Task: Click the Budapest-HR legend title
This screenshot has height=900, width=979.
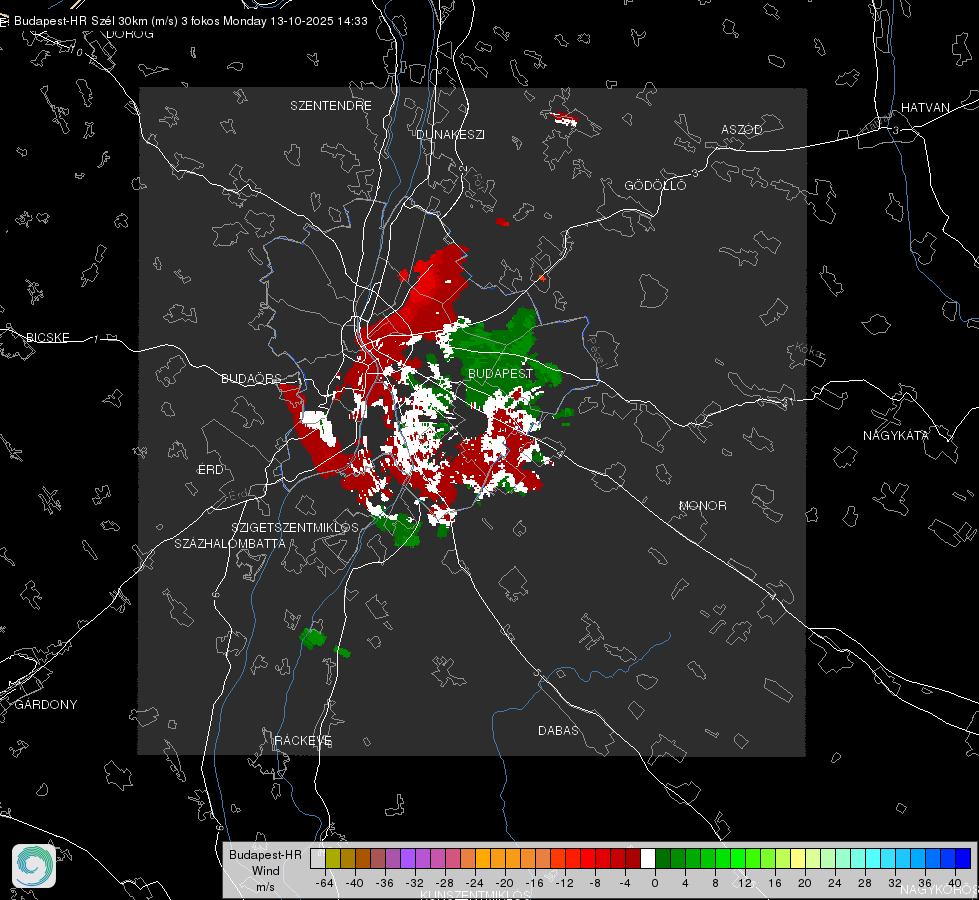Action: [265, 855]
